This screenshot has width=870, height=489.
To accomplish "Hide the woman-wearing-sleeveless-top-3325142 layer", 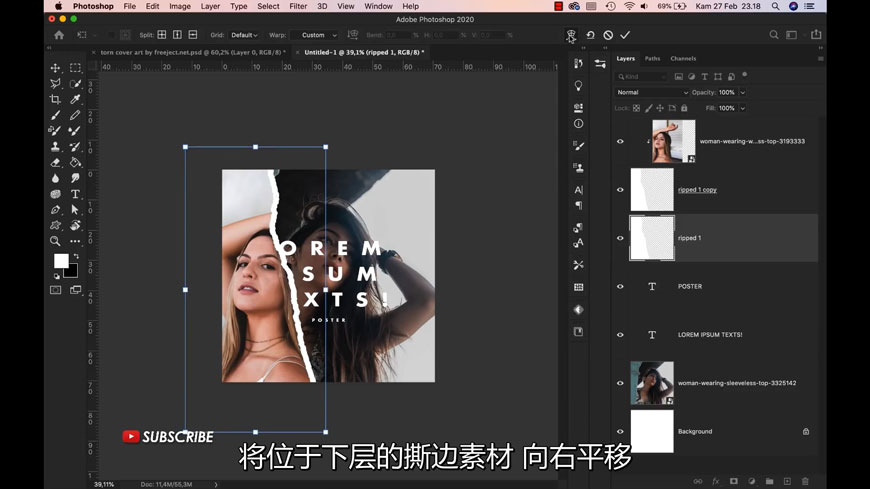I will point(620,383).
